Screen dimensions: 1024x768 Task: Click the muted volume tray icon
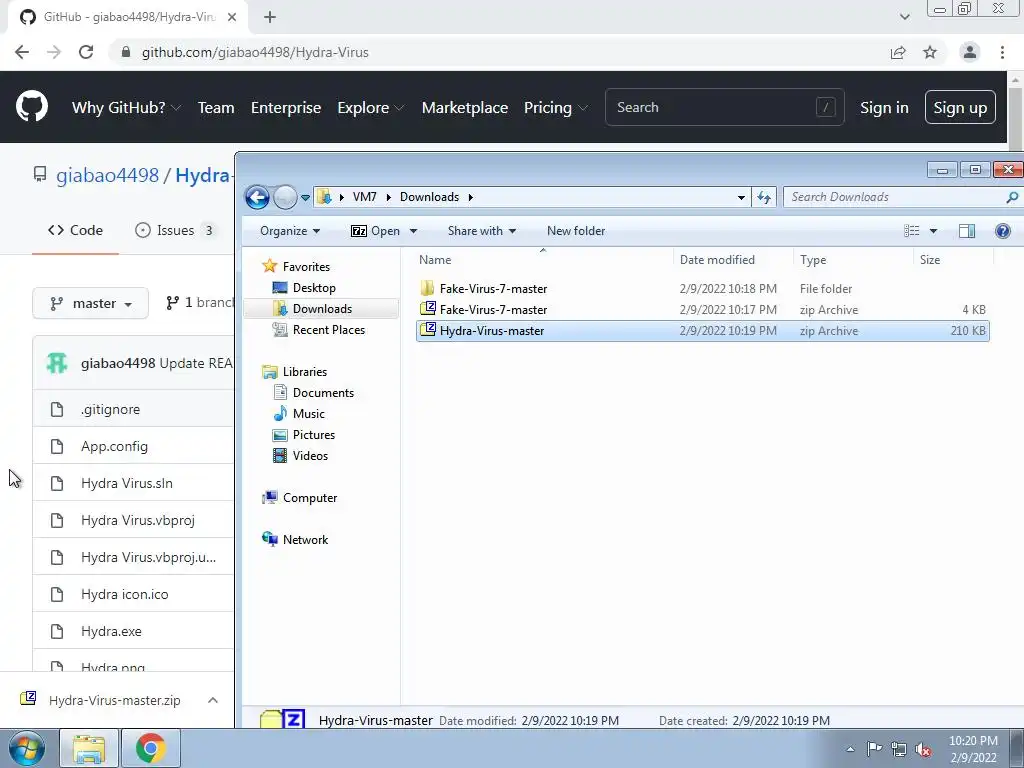(x=923, y=749)
